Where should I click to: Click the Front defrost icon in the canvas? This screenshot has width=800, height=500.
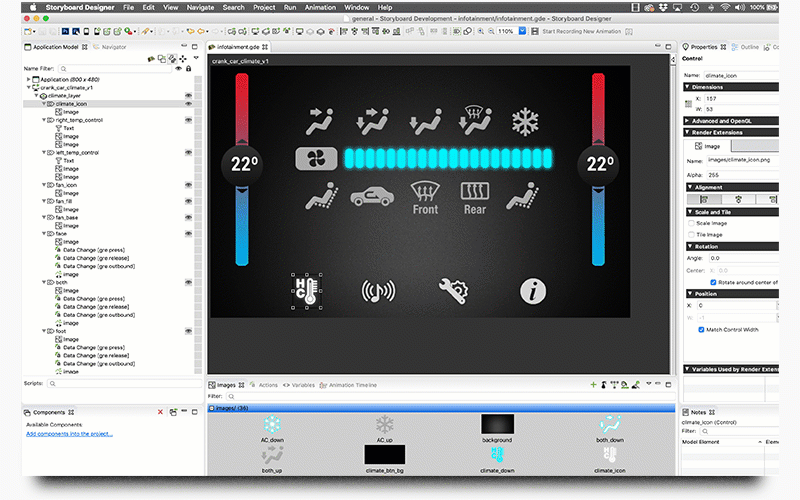(x=425, y=199)
